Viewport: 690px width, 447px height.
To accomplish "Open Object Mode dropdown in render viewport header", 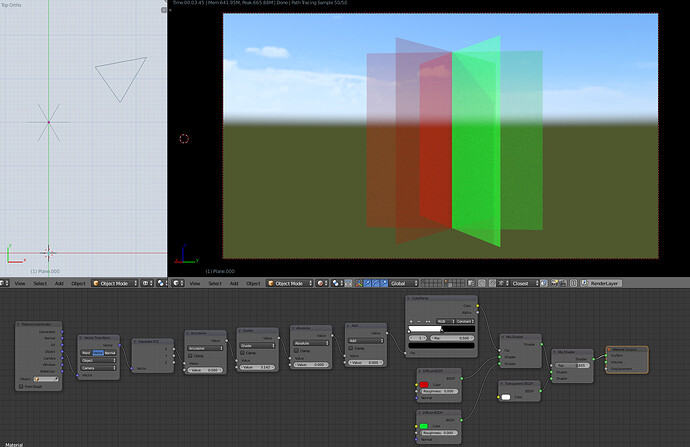I will (x=290, y=283).
